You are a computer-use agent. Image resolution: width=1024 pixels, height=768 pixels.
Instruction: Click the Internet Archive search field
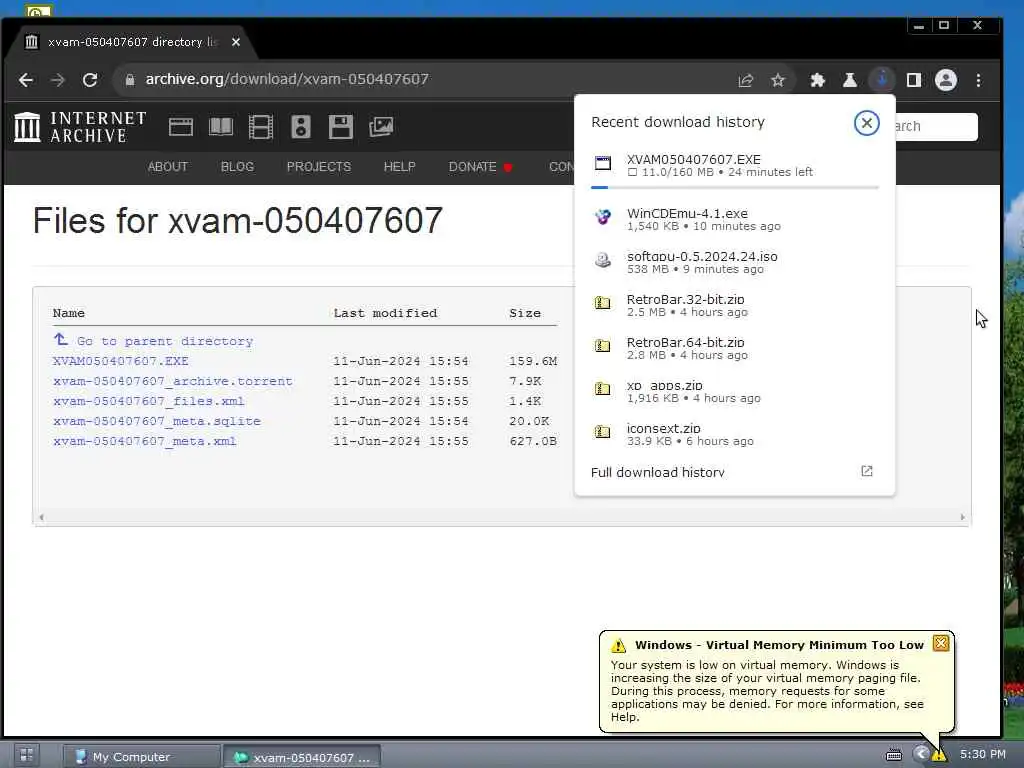point(936,126)
